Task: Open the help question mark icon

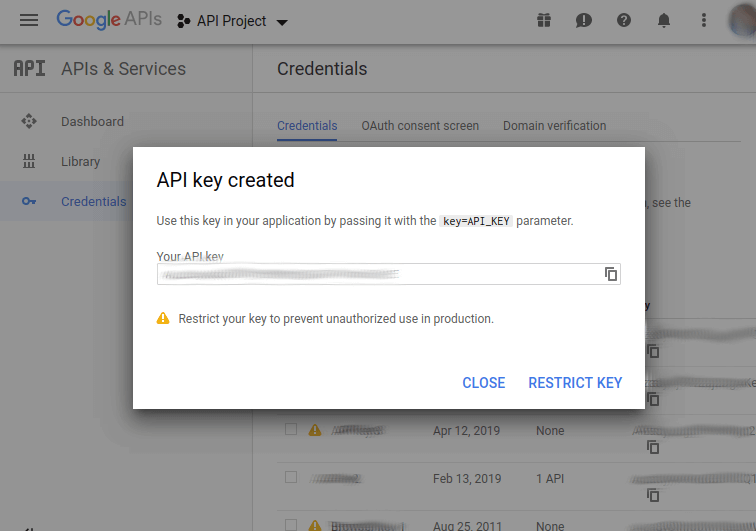Action: 624,20
